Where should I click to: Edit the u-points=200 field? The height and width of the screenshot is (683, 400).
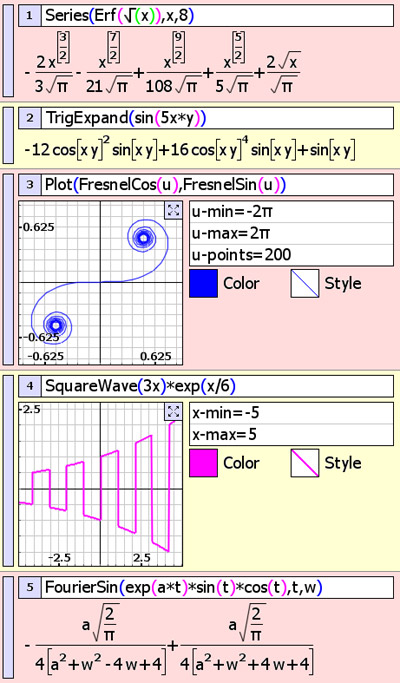[x=292, y=255]
